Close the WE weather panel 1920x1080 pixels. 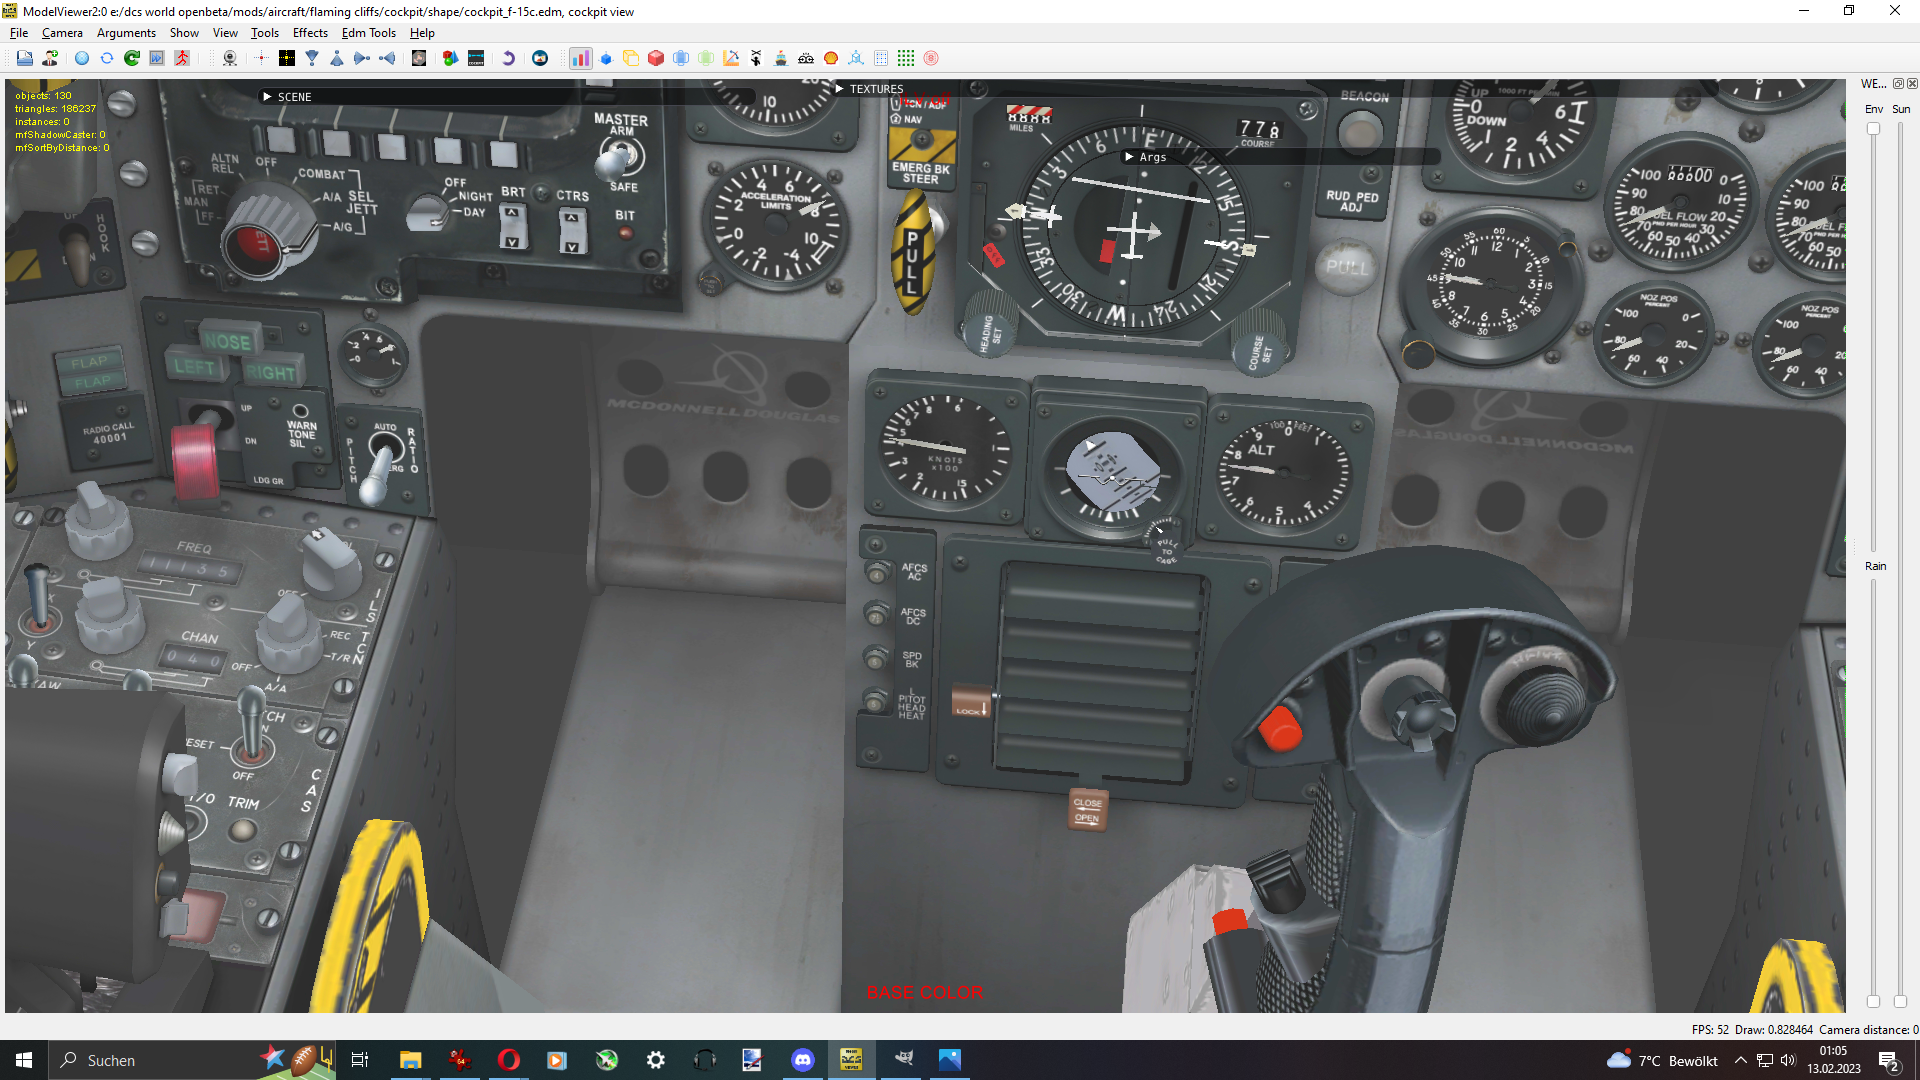tap(1912, 84)
